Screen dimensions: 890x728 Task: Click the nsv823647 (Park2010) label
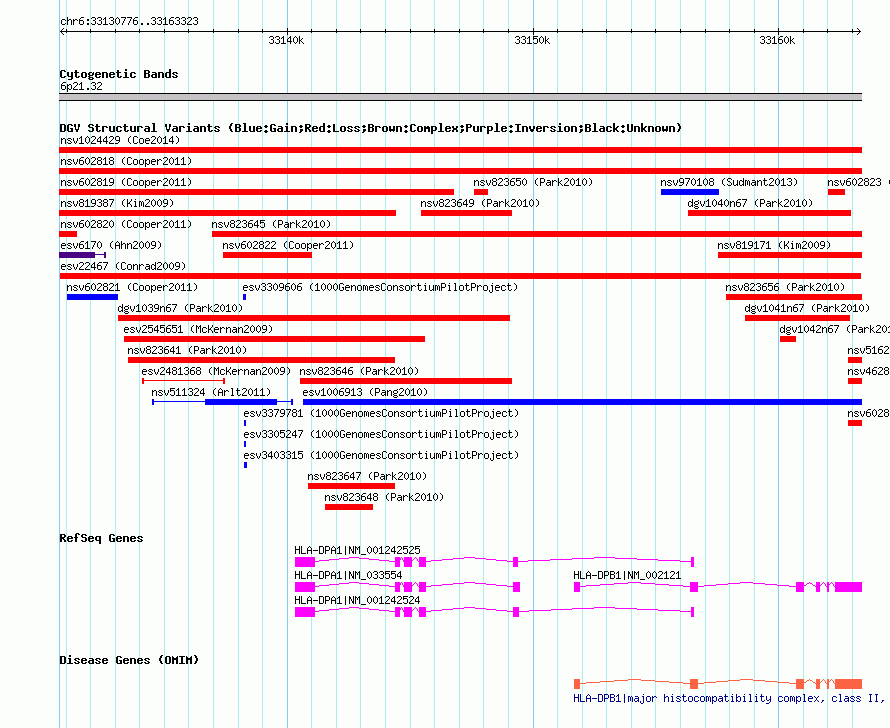pyautogui.click(x=367, y=476)
